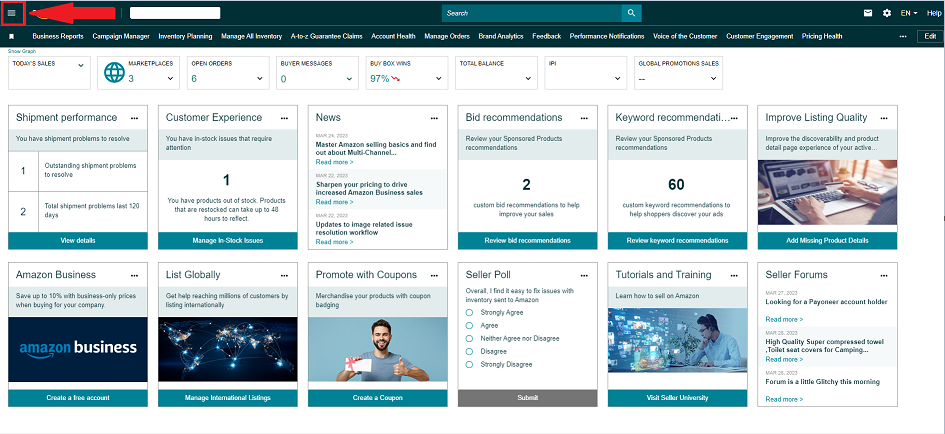This screenshot has width=945, height=434.
Task: Click the search magnifier button
Action: pyautogui.click(x=631, y=13)
